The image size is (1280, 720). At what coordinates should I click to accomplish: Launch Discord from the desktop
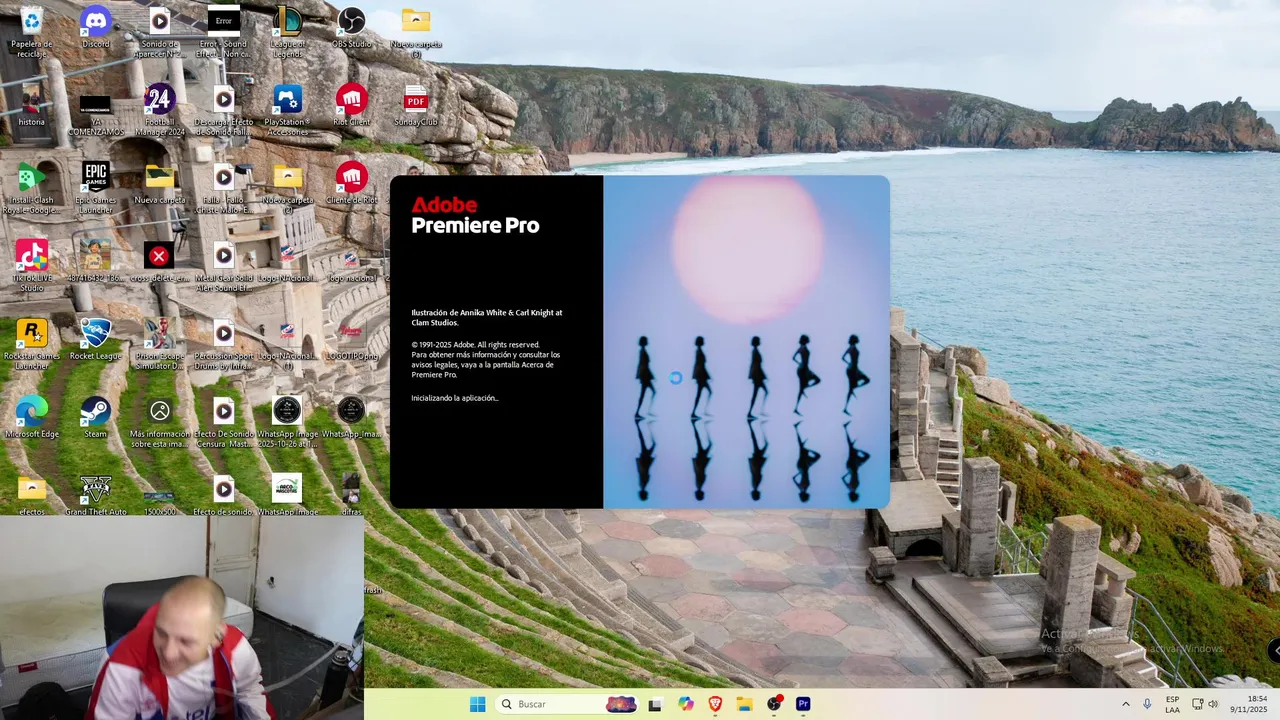[95, 28]
